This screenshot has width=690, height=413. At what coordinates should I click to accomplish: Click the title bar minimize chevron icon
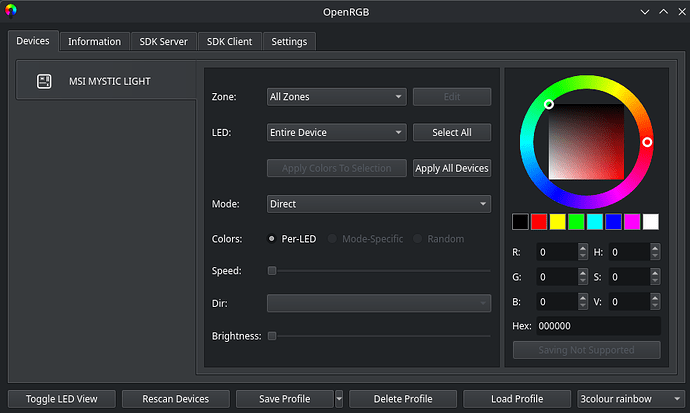(645, 12)
